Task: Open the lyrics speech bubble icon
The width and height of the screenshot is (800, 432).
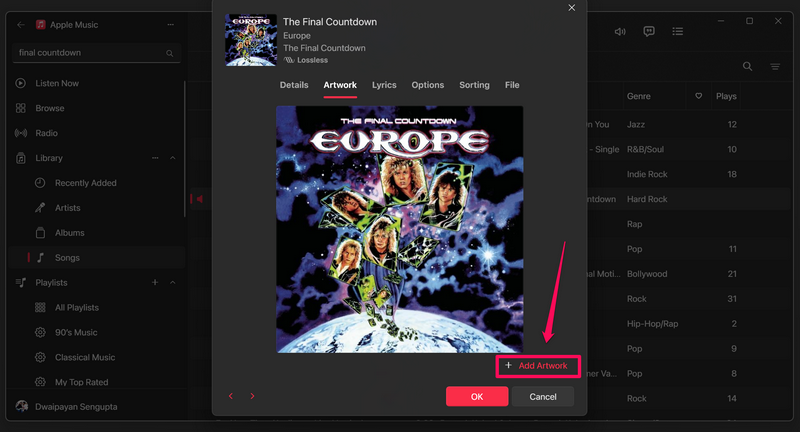Action: point(648,32)
